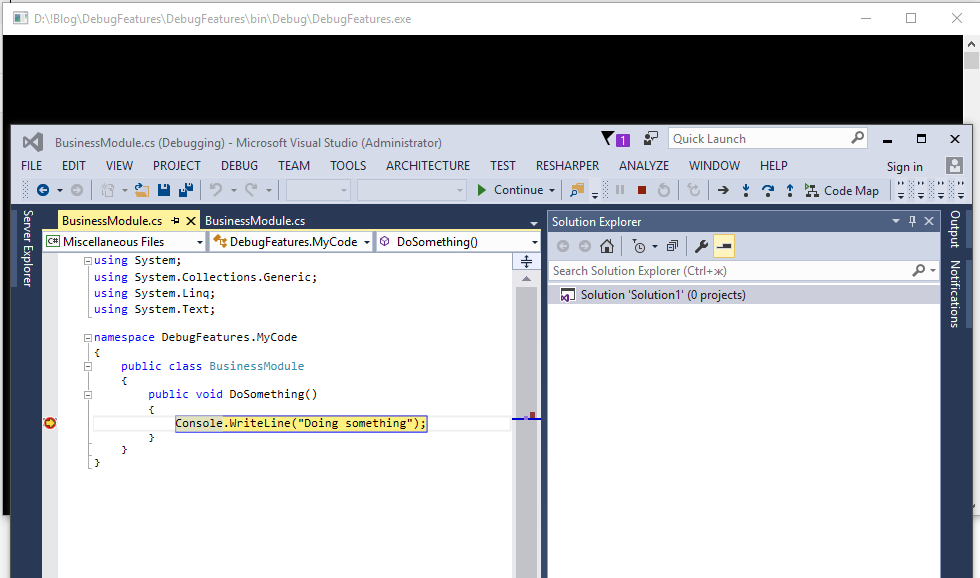
Task: Click the Sign in link
Action: [904, 166]
